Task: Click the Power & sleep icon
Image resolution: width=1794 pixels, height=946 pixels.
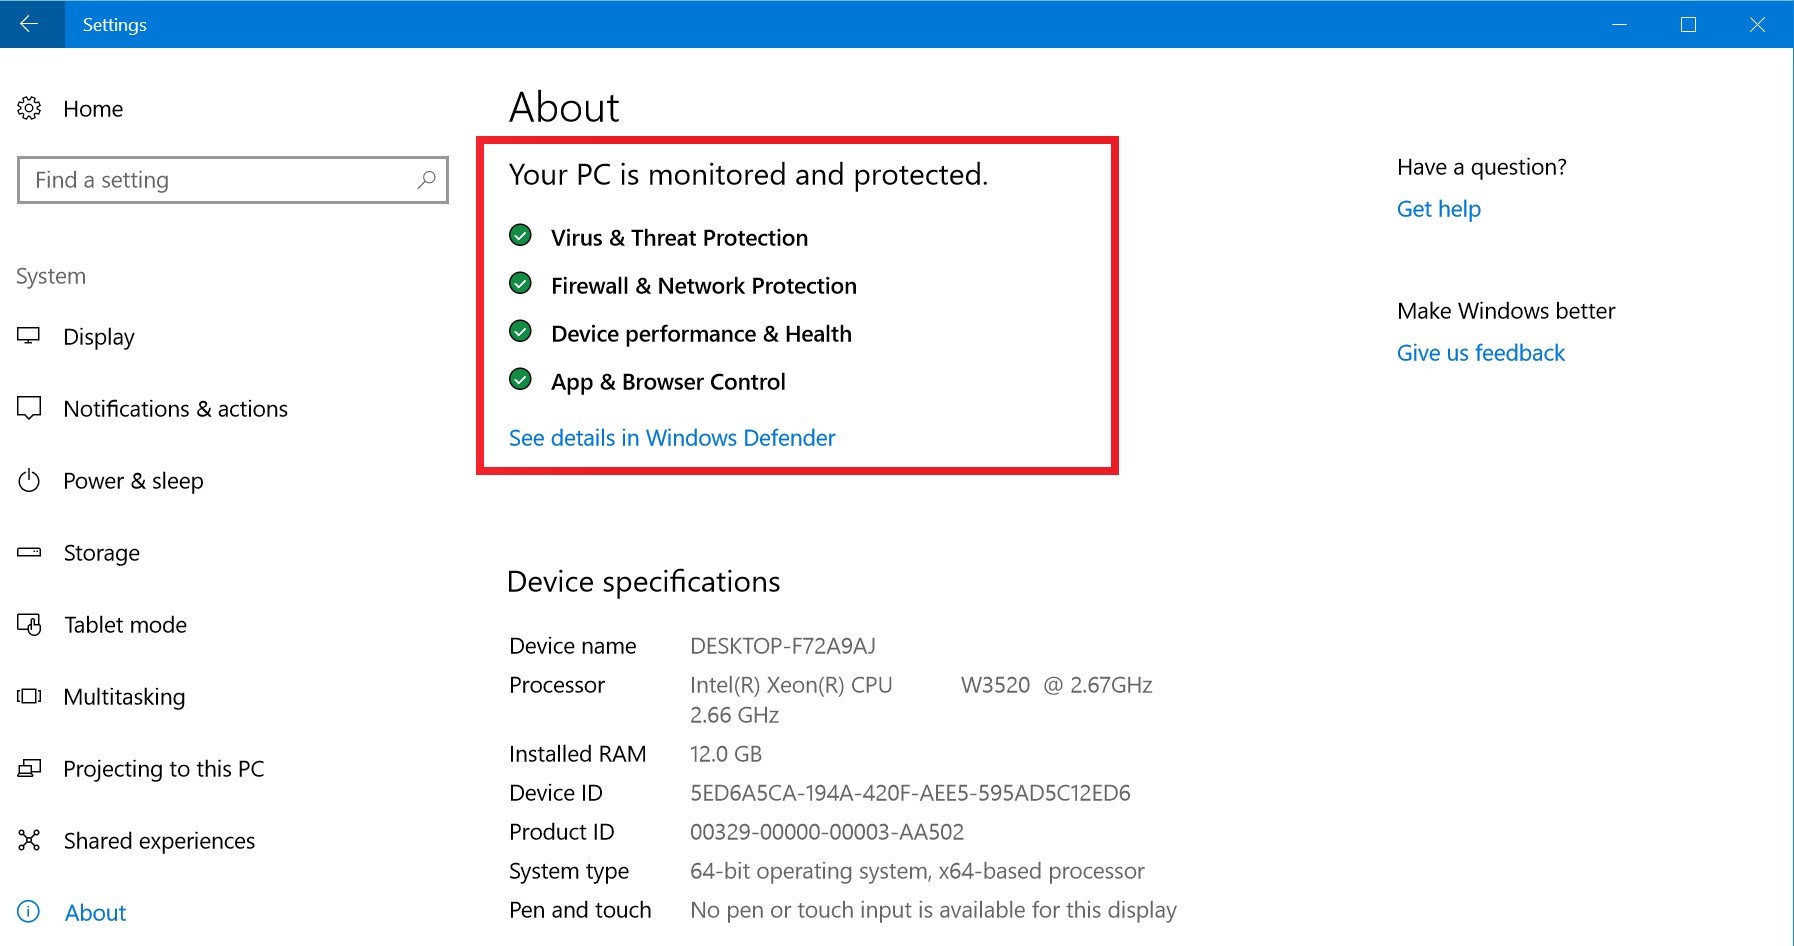Action: tap(29, 481)
